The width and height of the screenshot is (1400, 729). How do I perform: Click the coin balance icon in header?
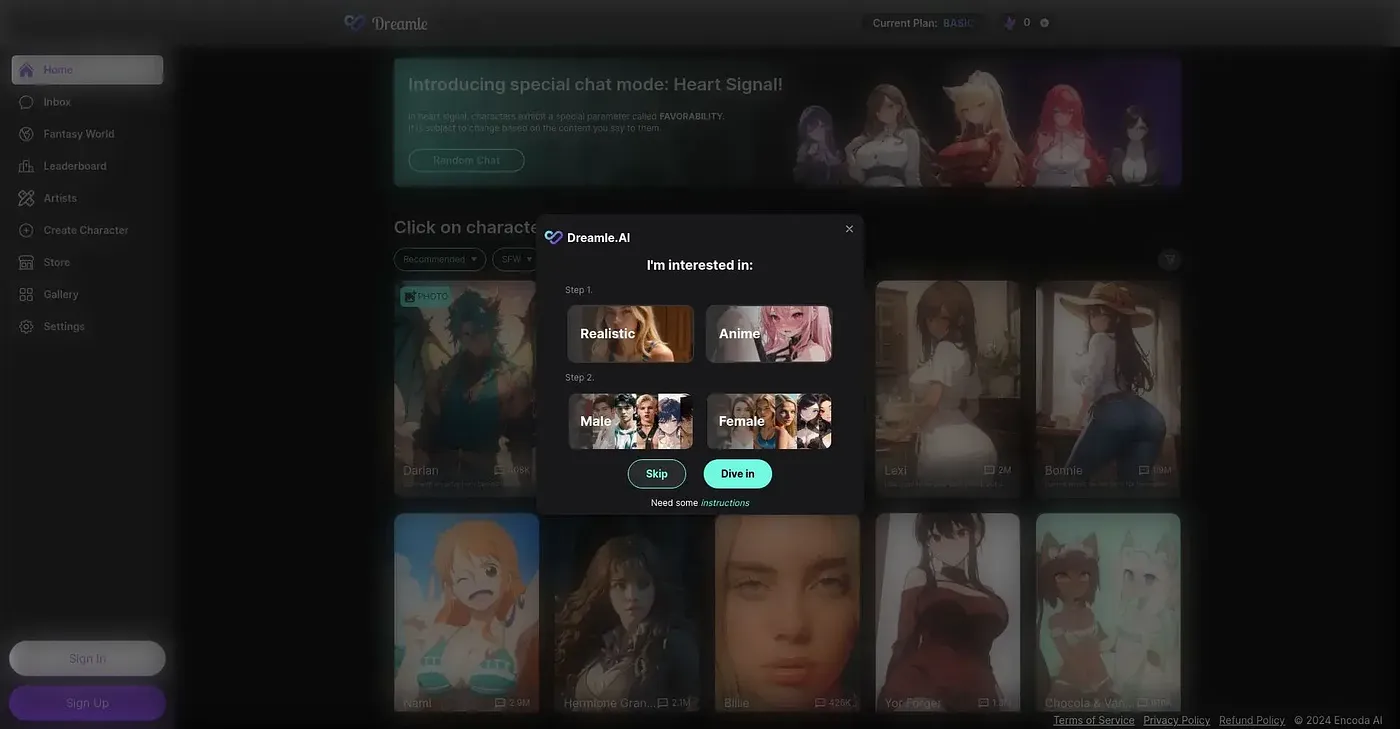(x=1010, y=22)
